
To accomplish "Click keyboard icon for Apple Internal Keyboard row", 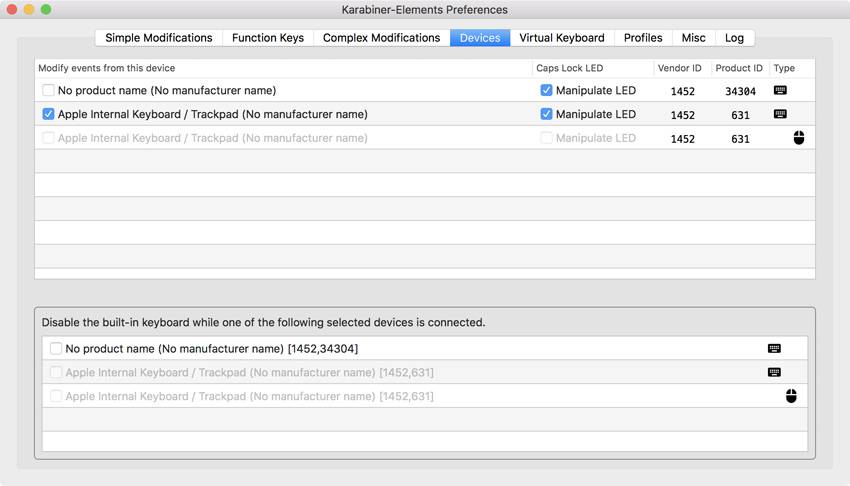I will coord(780,114).
